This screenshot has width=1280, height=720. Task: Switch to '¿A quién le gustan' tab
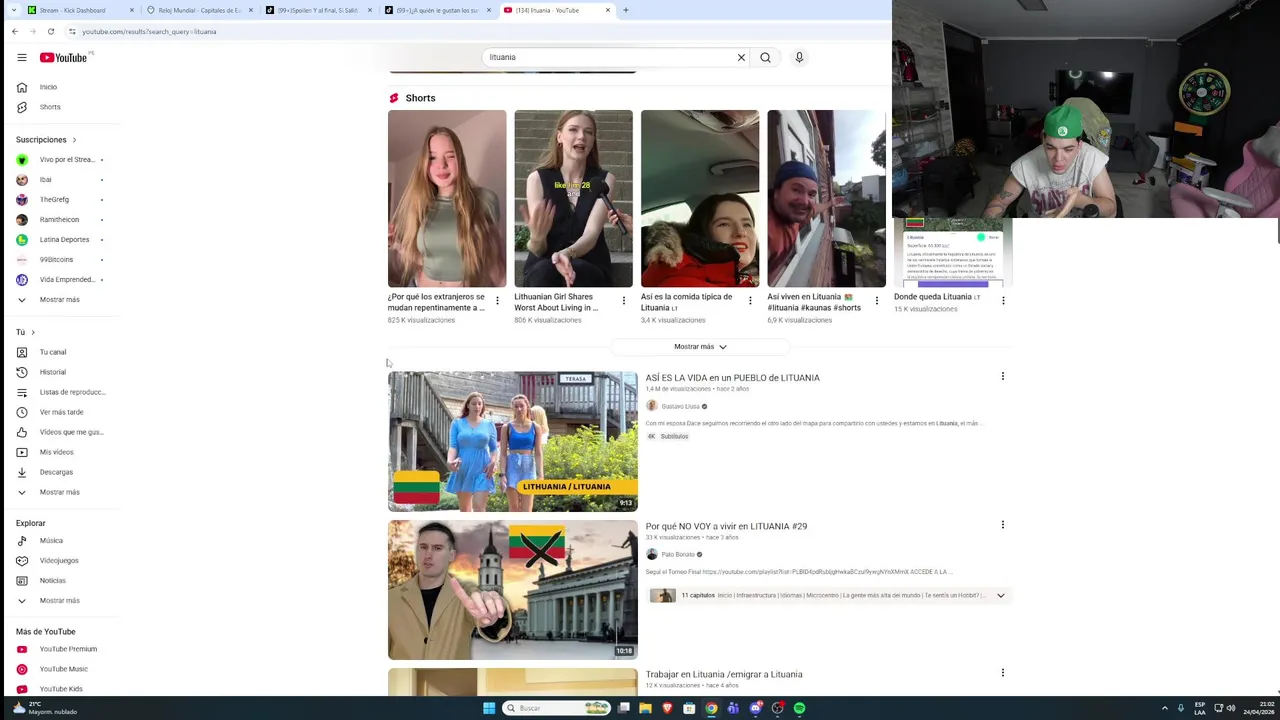[437, 10]
